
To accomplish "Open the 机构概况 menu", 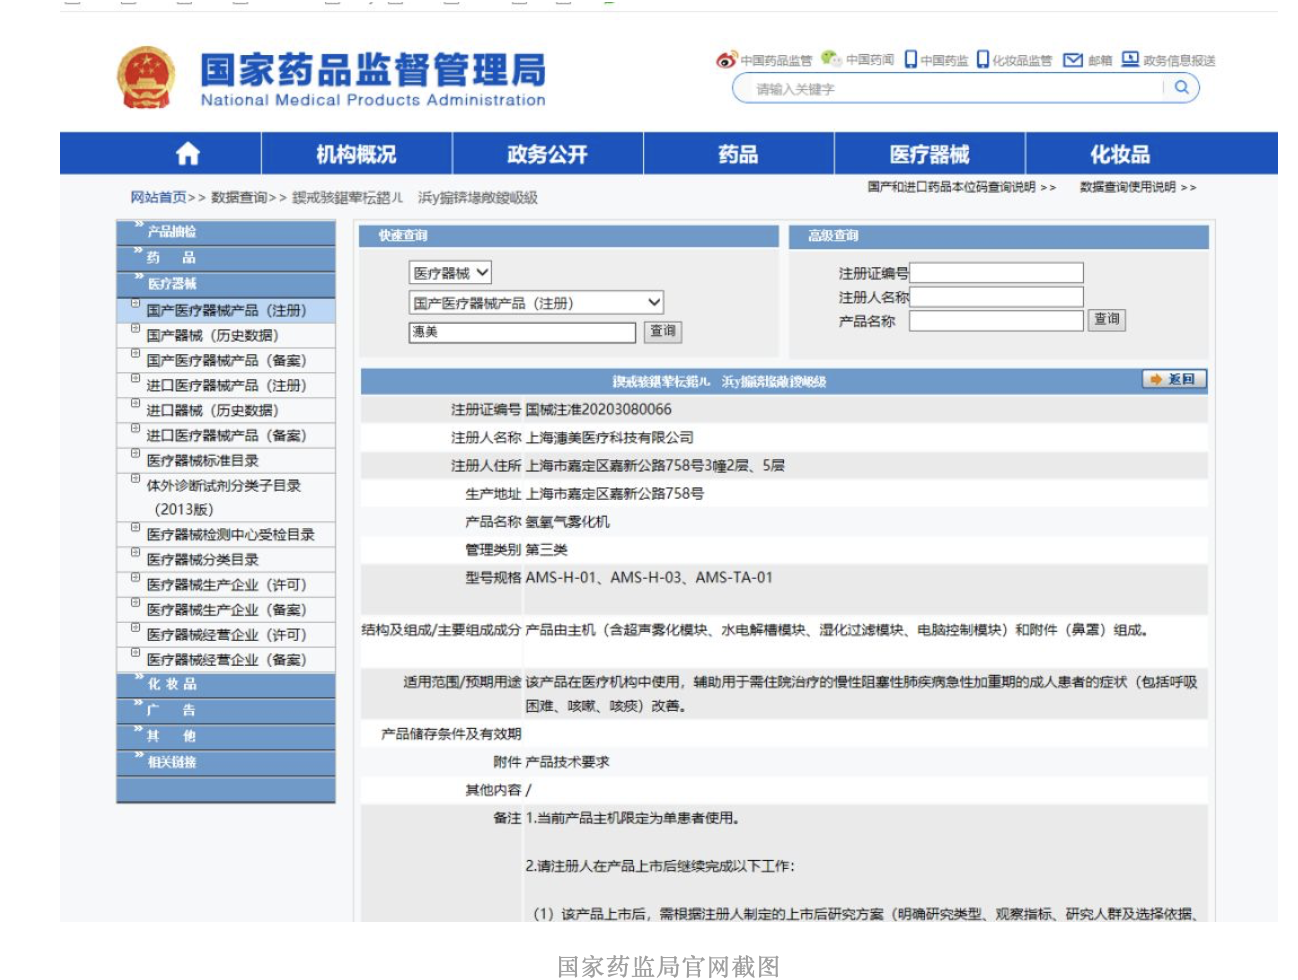I will coord(356,154).
